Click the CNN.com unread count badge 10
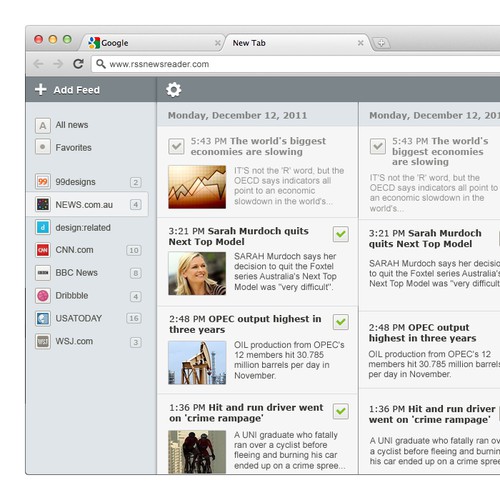 [134, 250]
